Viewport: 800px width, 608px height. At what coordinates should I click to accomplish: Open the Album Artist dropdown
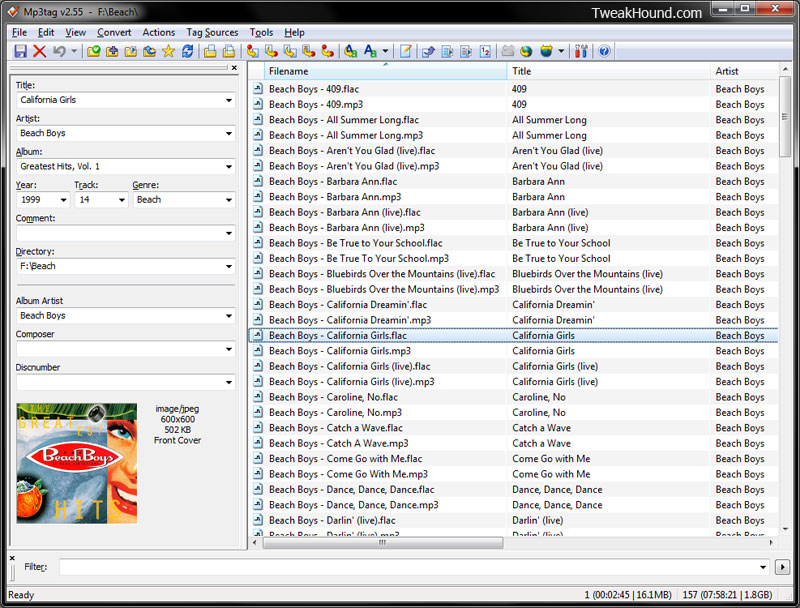click(x=229, y=316)
